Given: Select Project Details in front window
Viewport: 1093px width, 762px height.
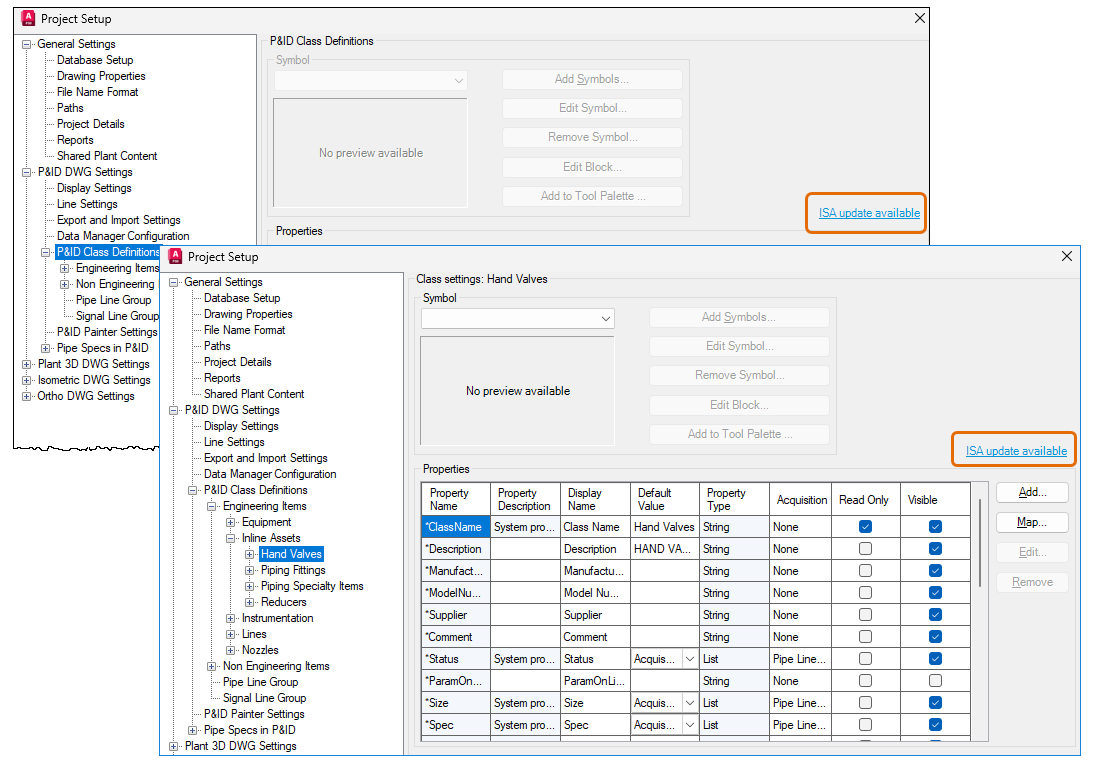Looking at the screenshot, I should (x=238, y=362).
